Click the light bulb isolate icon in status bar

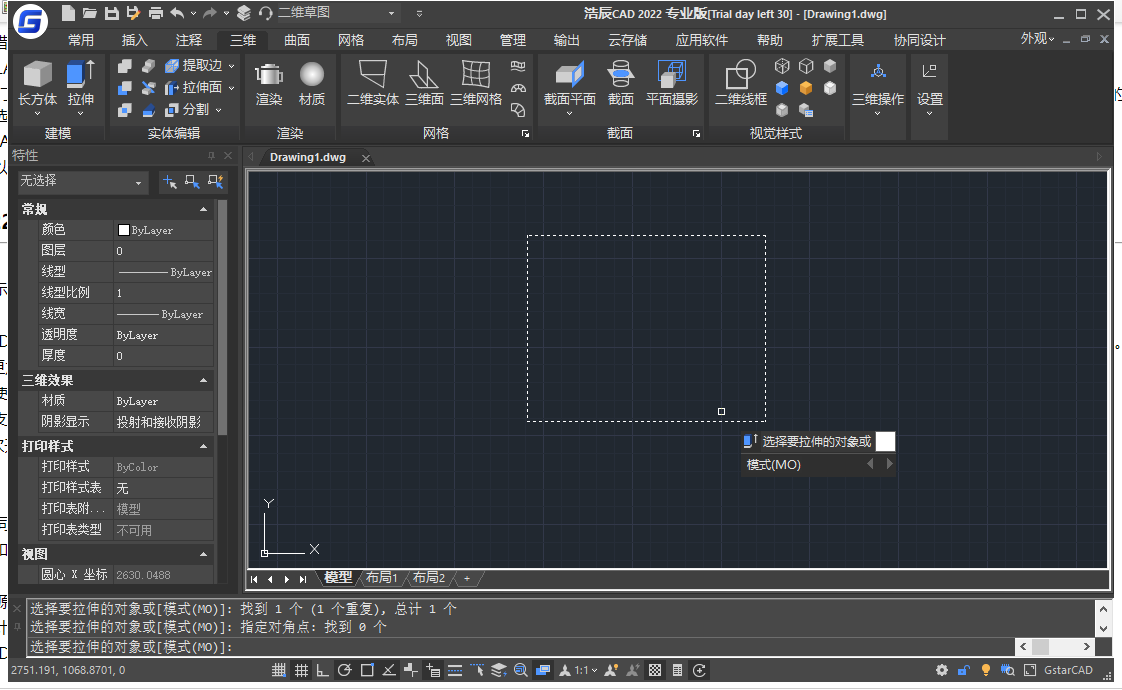tap(986, 670)
